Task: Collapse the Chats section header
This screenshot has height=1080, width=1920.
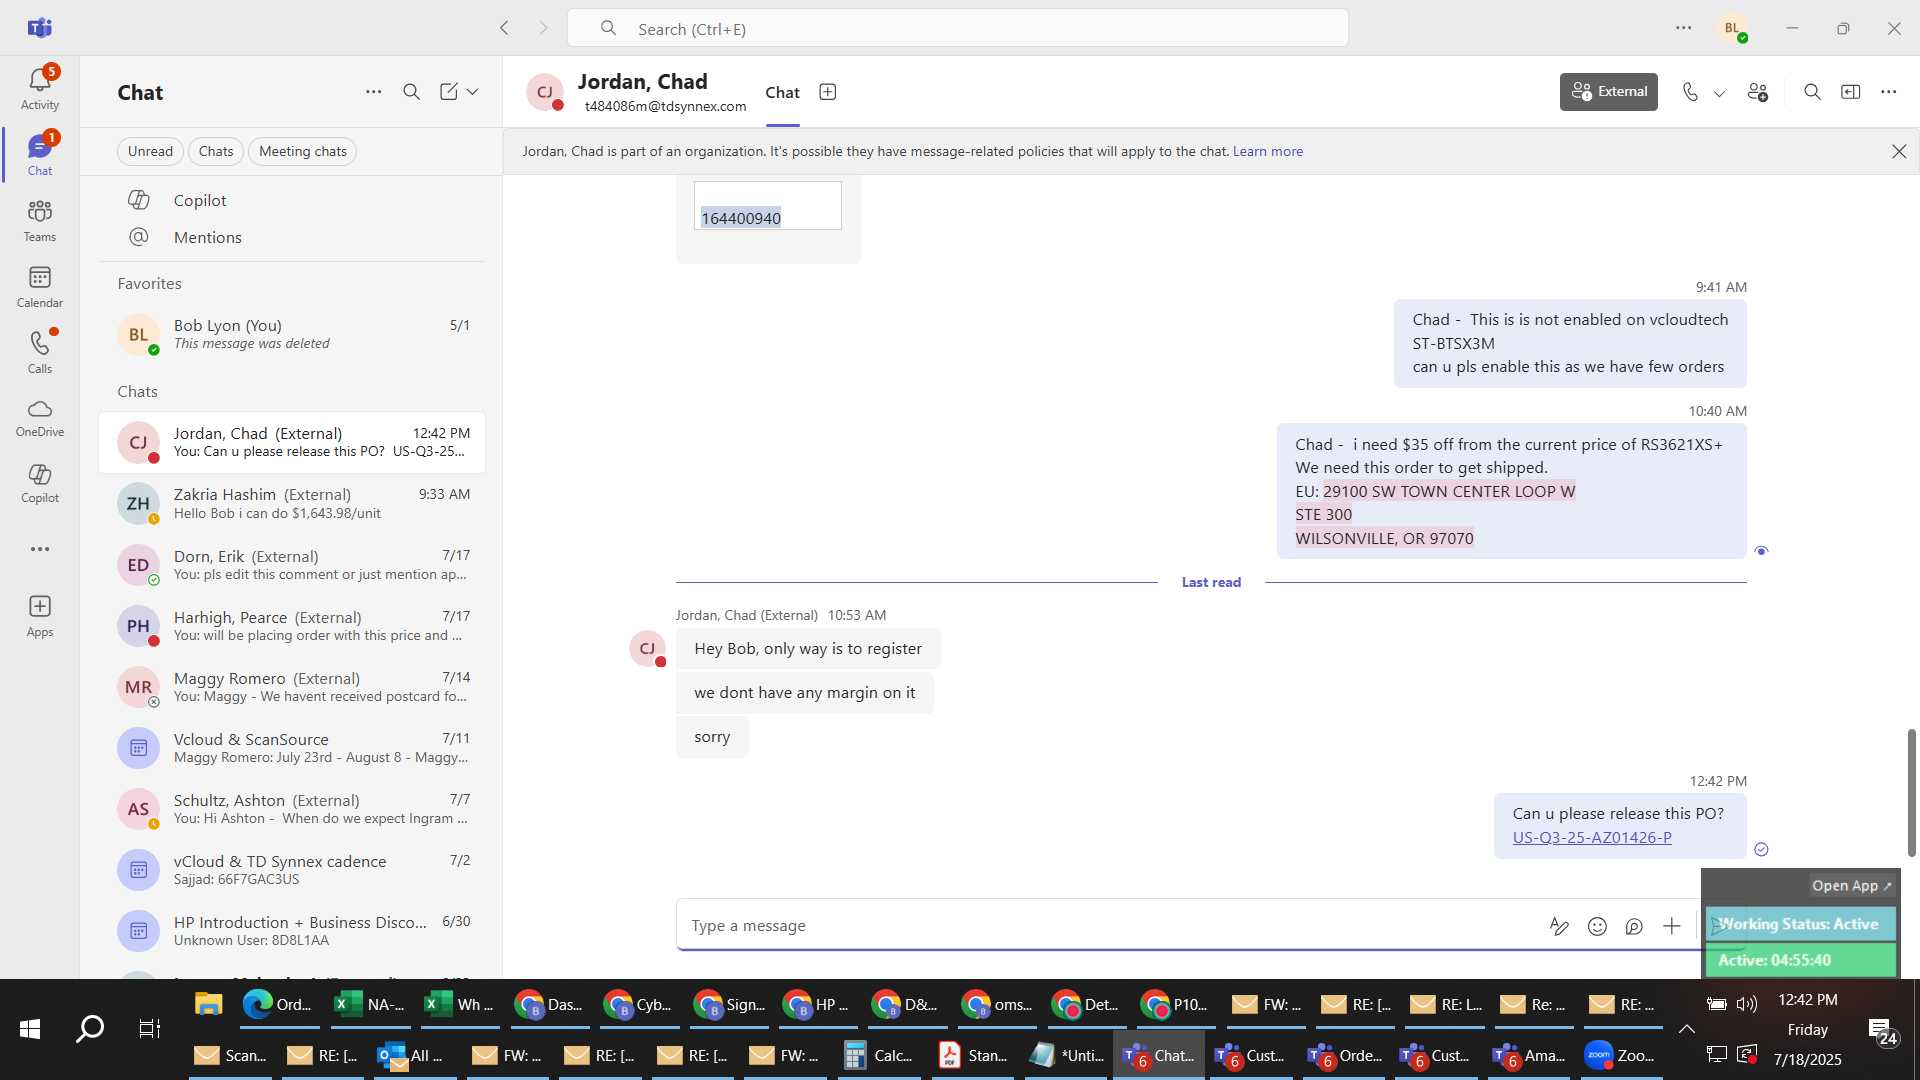Action: click(138, 391)
